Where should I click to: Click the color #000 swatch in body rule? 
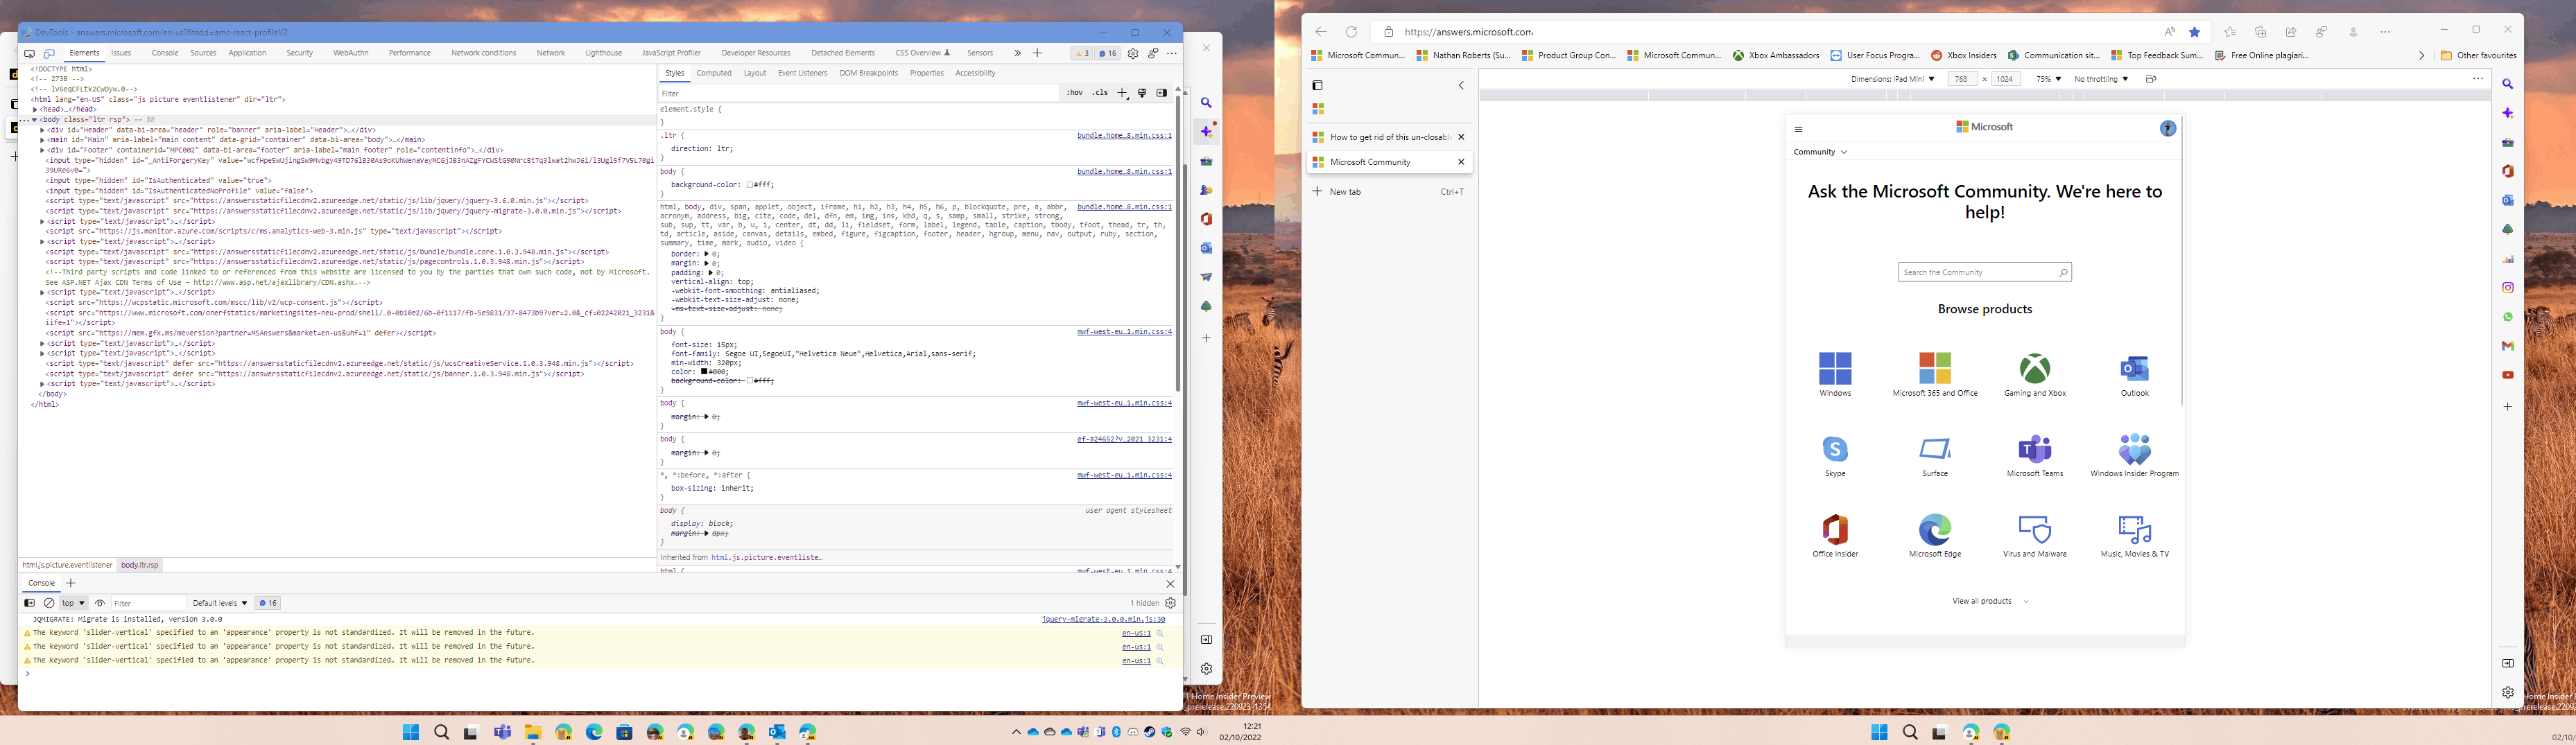pos(705,372)
